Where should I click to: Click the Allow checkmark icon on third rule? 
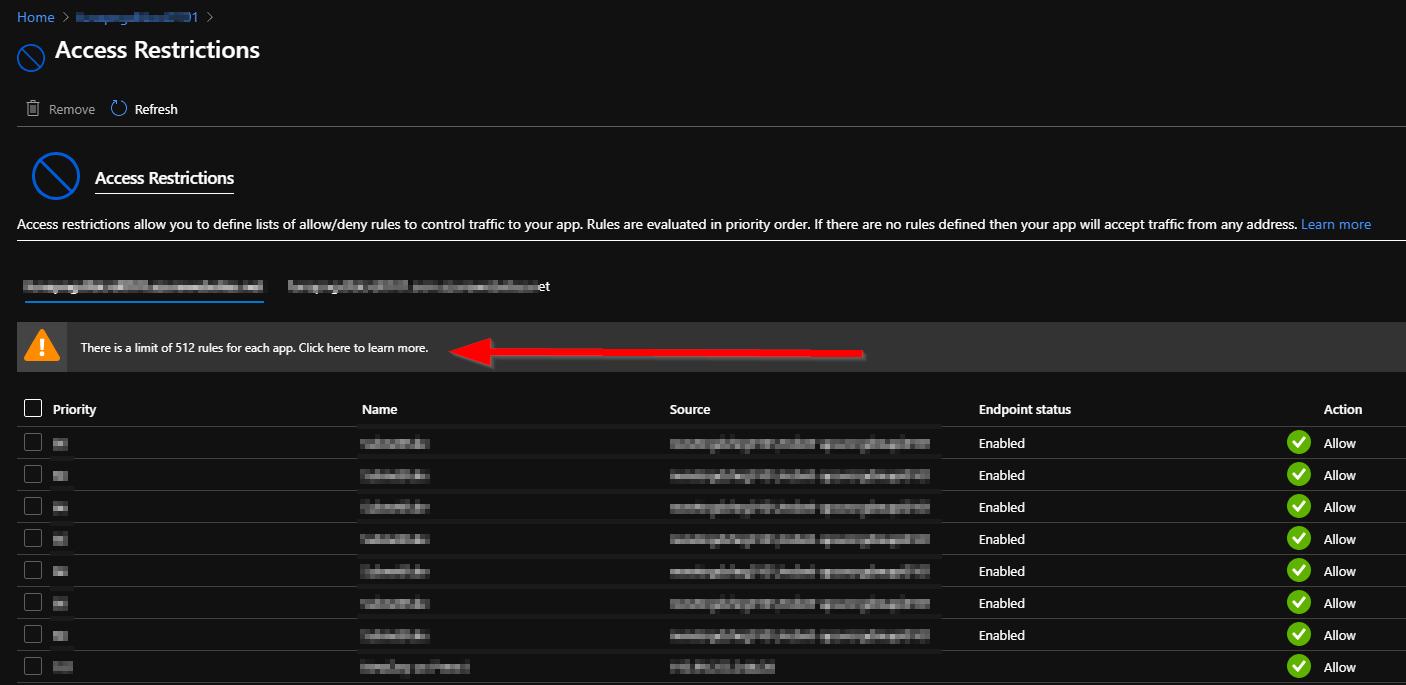pyautogui.click(x=1298, y=506)
